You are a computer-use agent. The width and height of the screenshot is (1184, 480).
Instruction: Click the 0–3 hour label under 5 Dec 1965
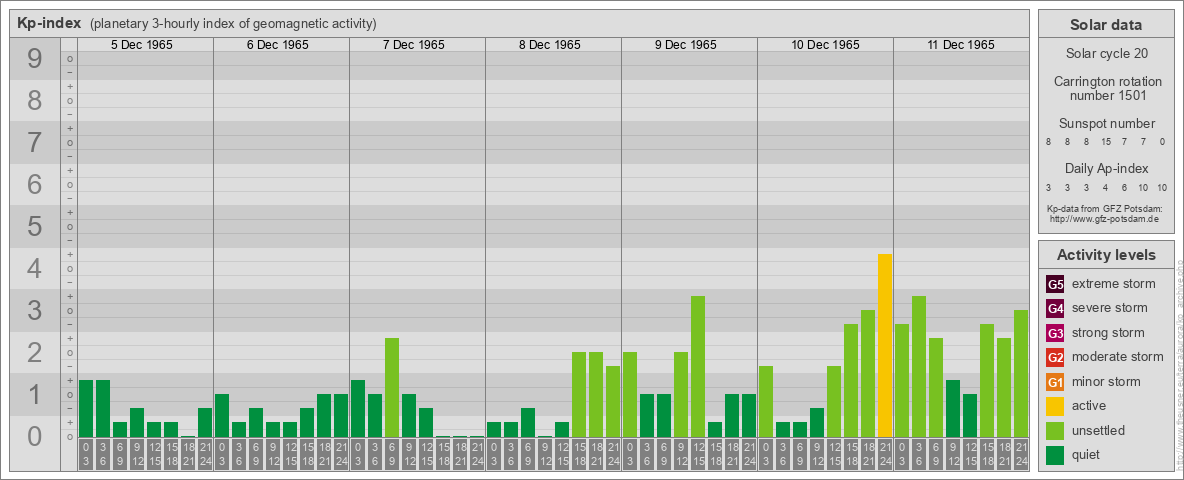(x=86, y=455)
